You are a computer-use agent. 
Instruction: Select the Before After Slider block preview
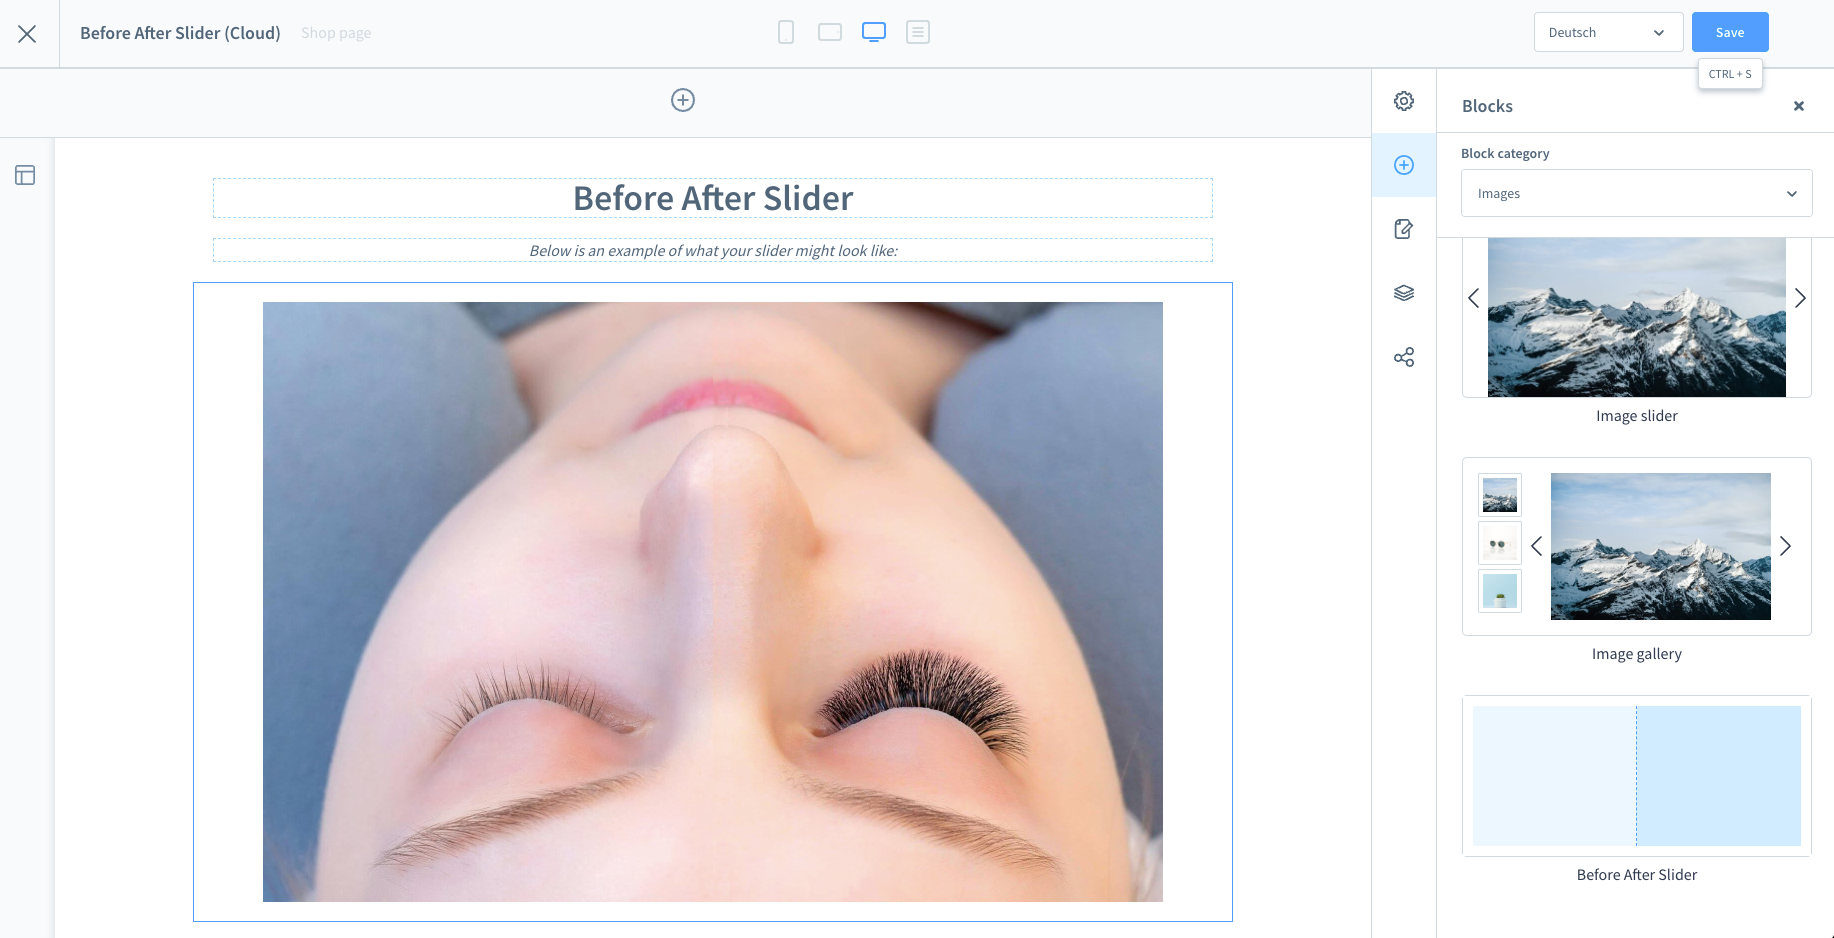pos(1637,776)
